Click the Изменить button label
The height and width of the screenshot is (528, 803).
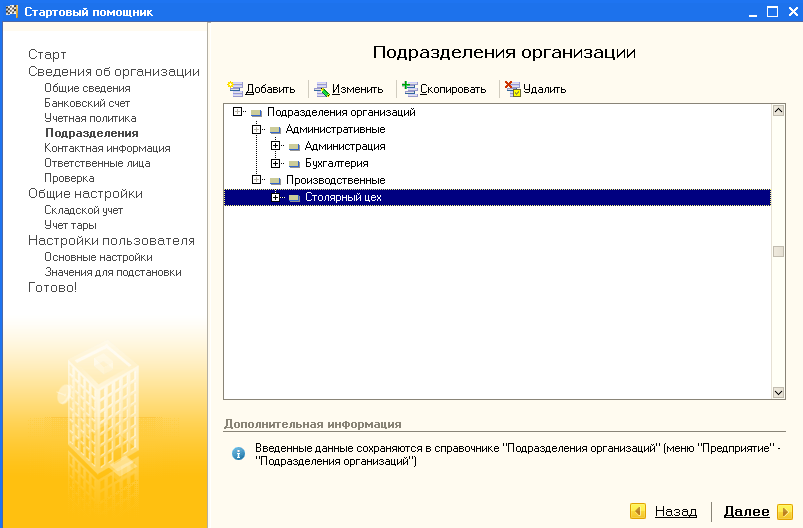(x=357, y=89)
